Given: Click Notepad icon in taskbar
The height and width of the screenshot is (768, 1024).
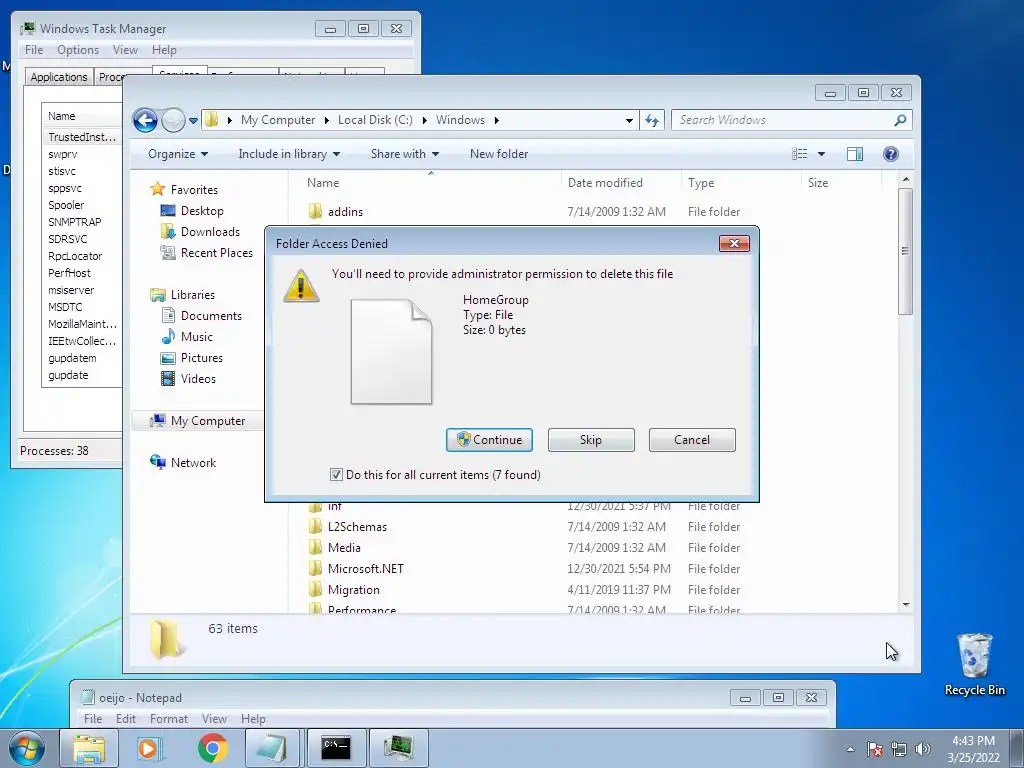Looking at the screenshot, I should coord(273,748).
